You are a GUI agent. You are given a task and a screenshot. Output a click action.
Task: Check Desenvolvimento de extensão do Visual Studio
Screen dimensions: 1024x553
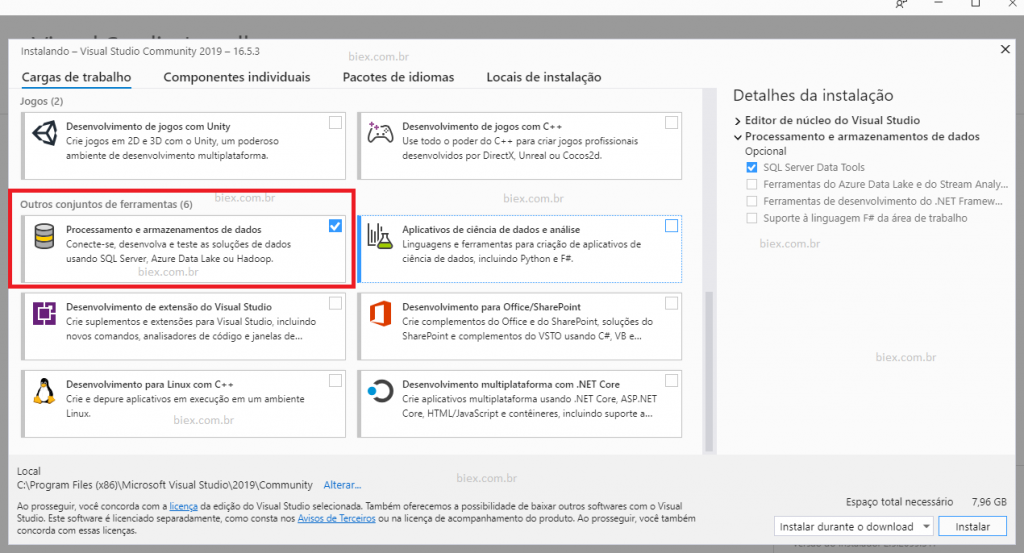click(x=335, y=303)
